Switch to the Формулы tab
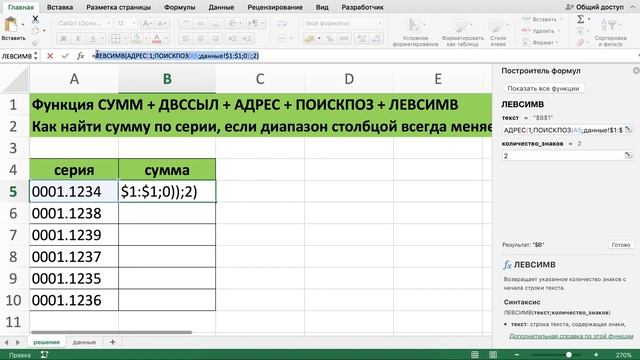The width and height of the screenshot is (640, 360). [179, 7]
